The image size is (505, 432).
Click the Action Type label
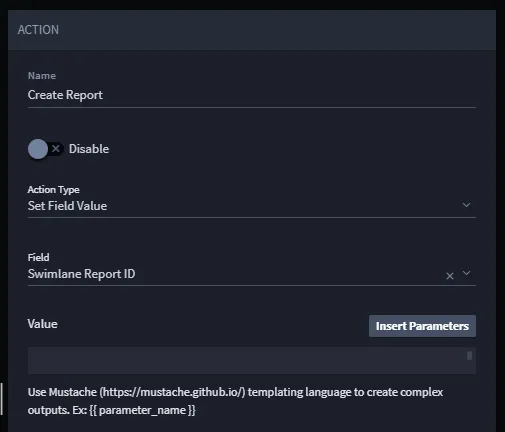53,190
